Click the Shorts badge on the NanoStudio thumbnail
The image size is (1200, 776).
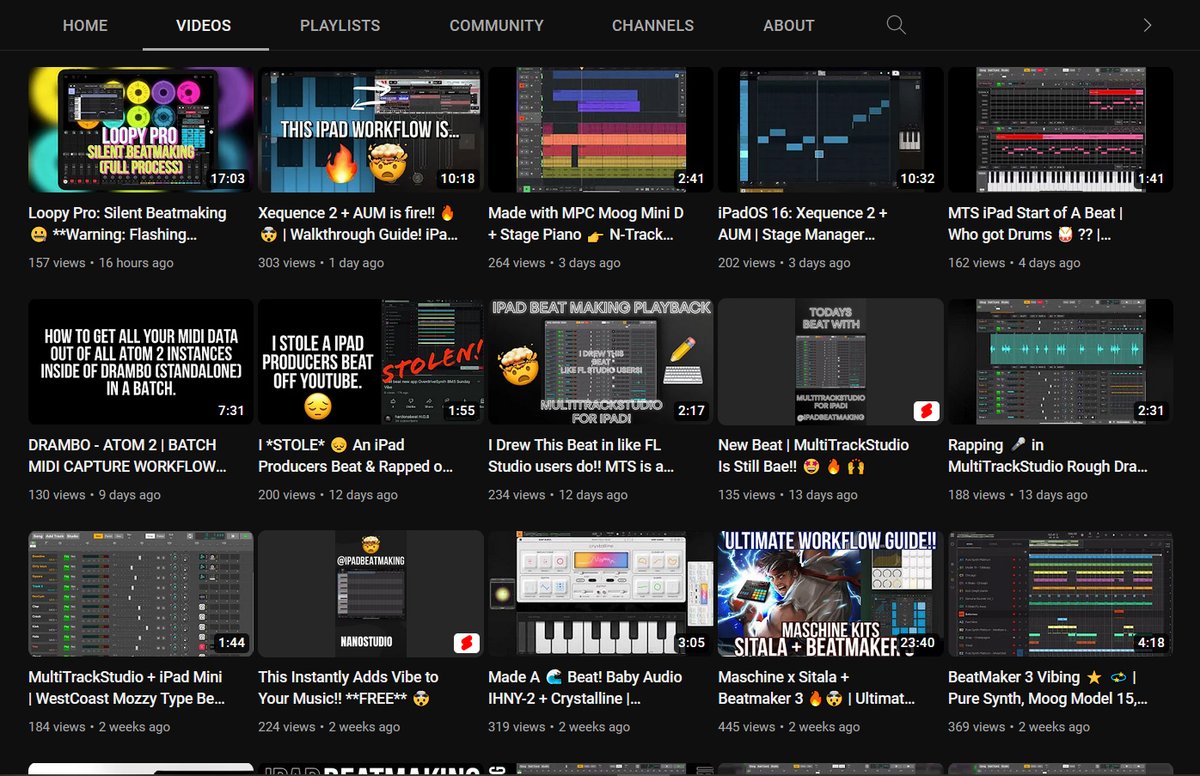tap(465, 643)
